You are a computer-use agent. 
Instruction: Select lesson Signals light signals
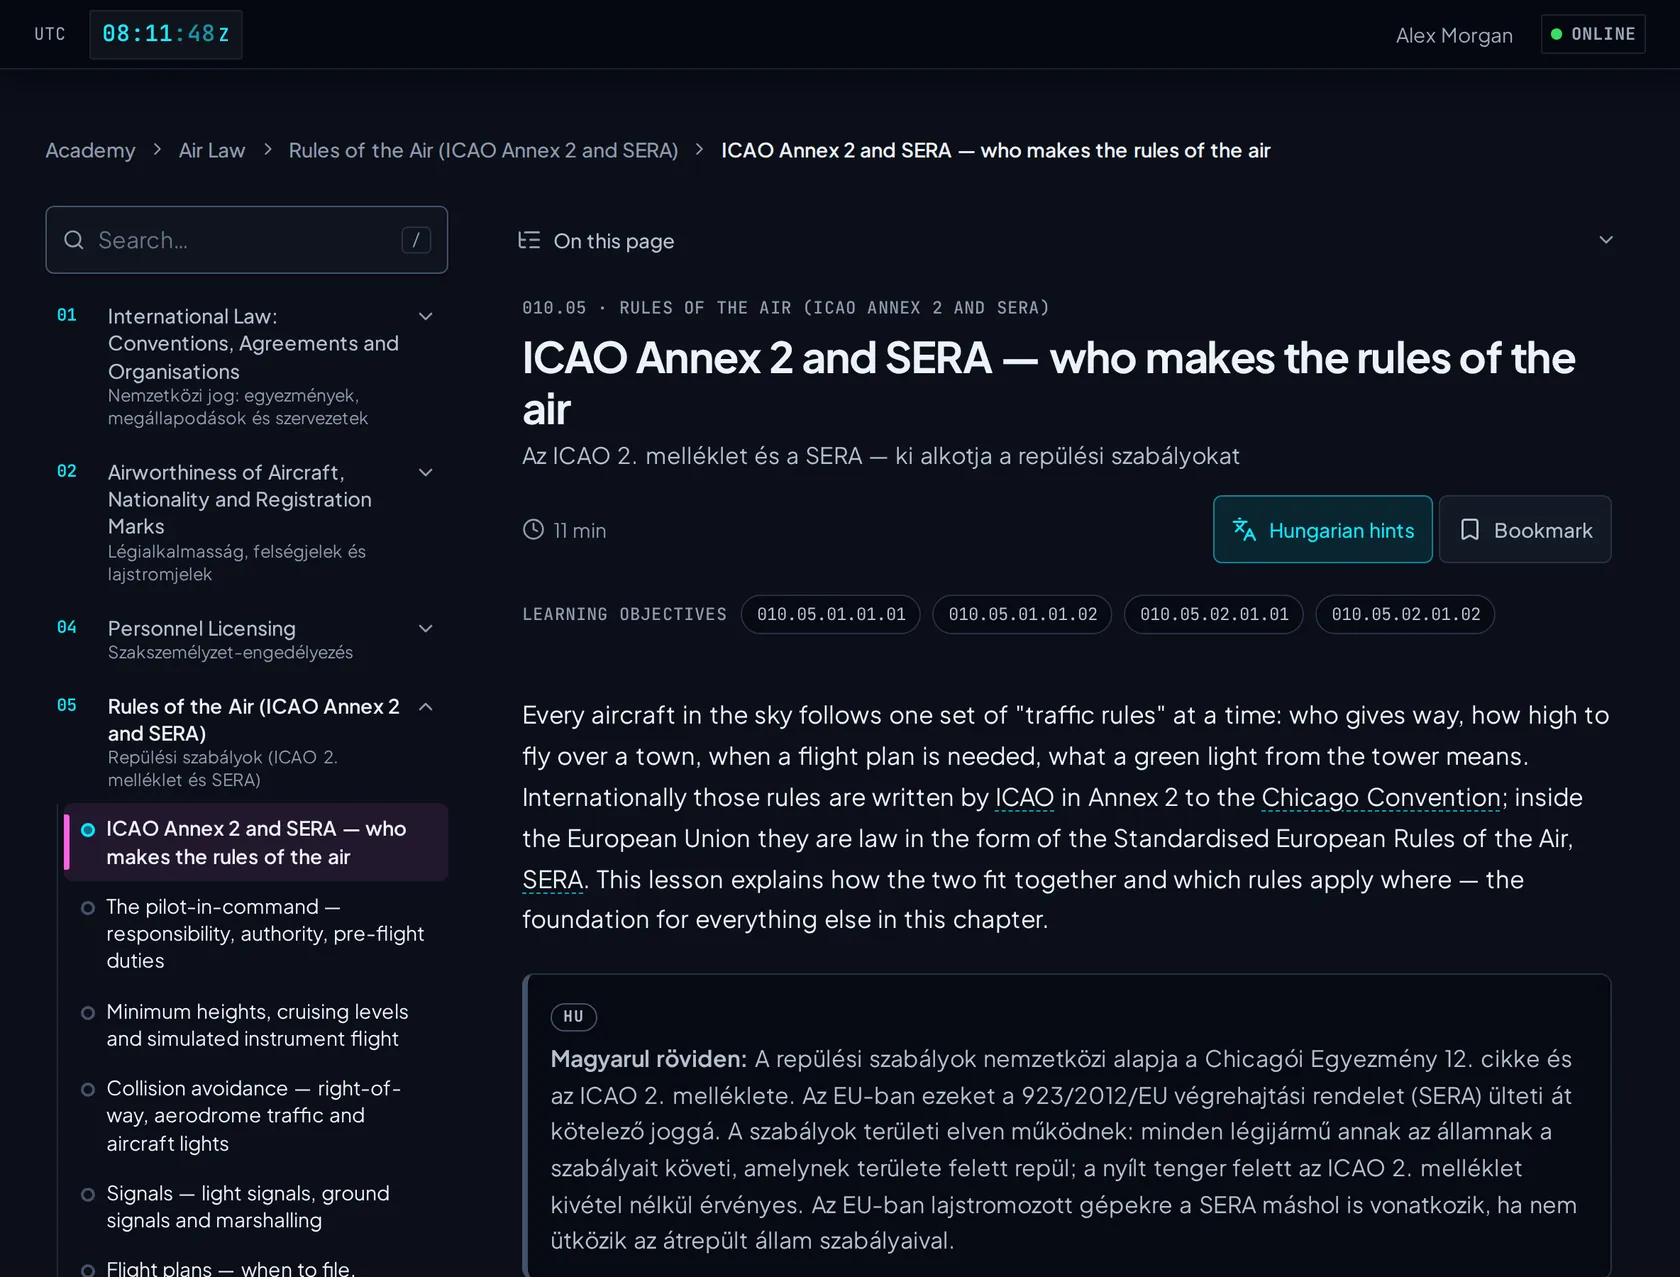(256, 1207)
